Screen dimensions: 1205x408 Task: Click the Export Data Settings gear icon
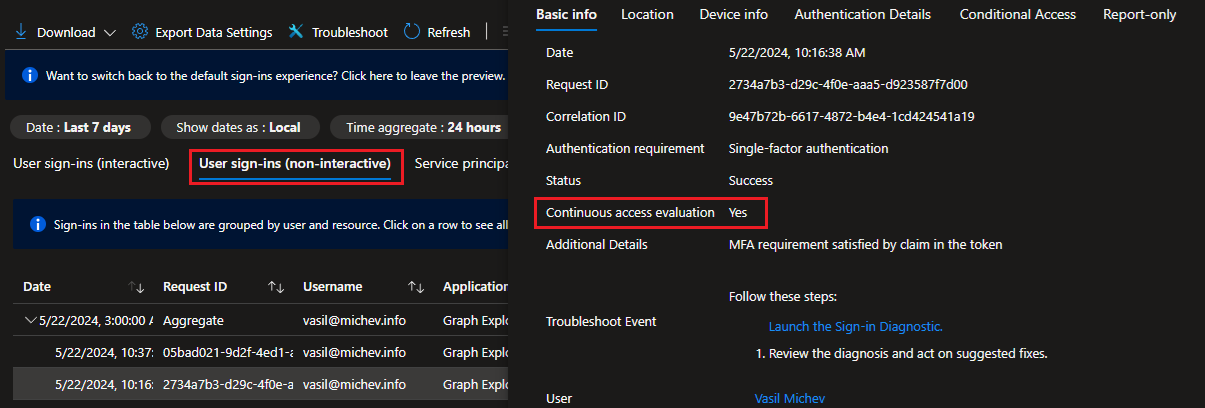click(x=140, y=32)
